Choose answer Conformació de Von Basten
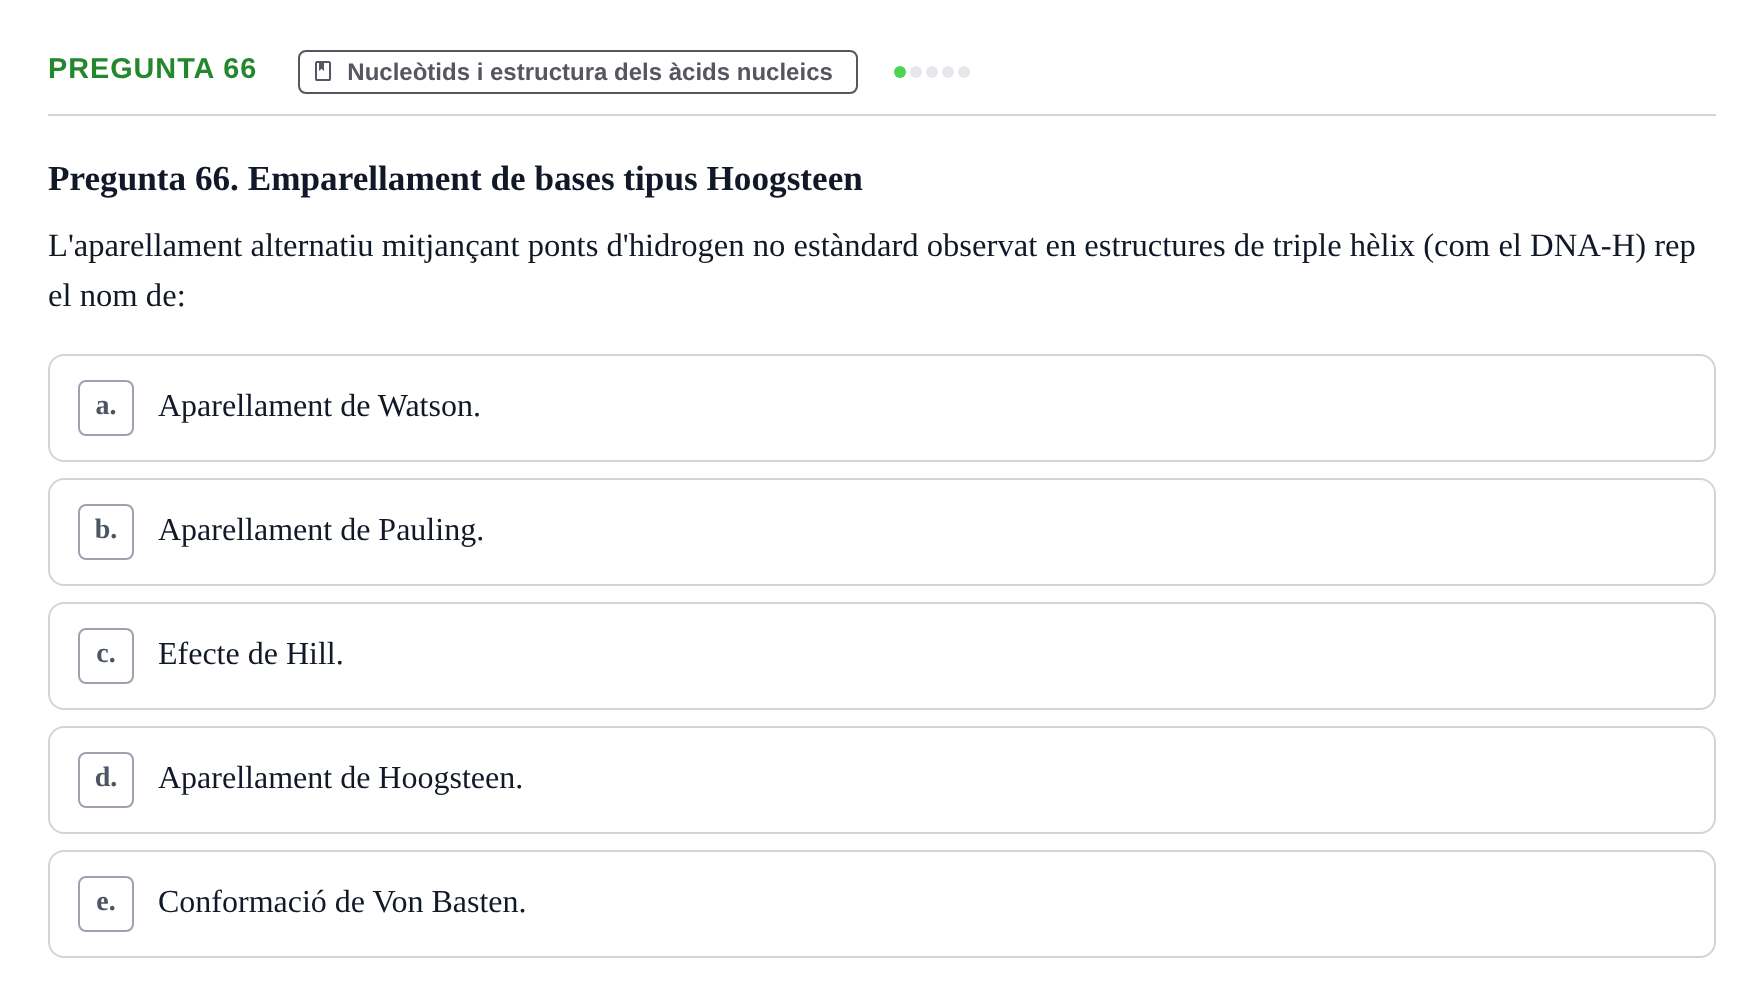1764x1006 pixels. pos(882,904)
